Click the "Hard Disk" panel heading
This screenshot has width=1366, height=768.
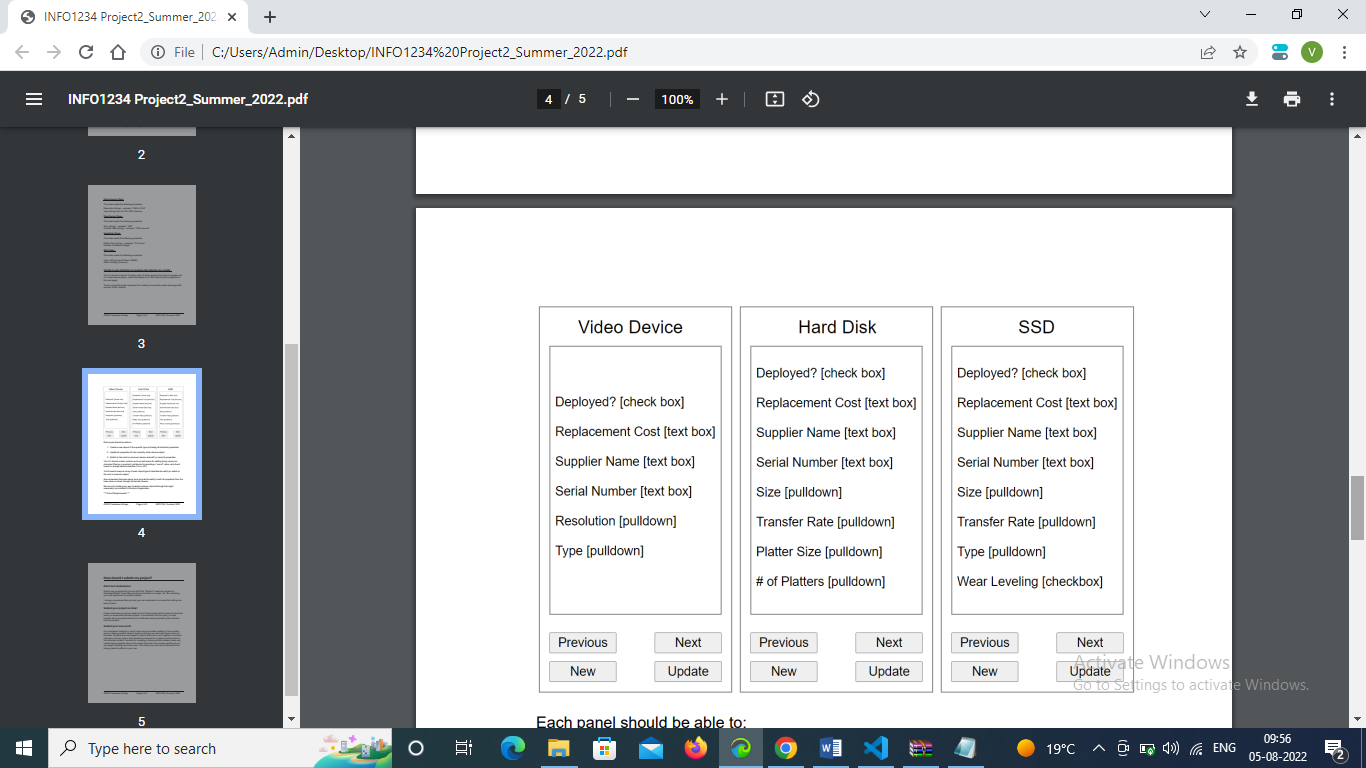click(x=837, y=327)
